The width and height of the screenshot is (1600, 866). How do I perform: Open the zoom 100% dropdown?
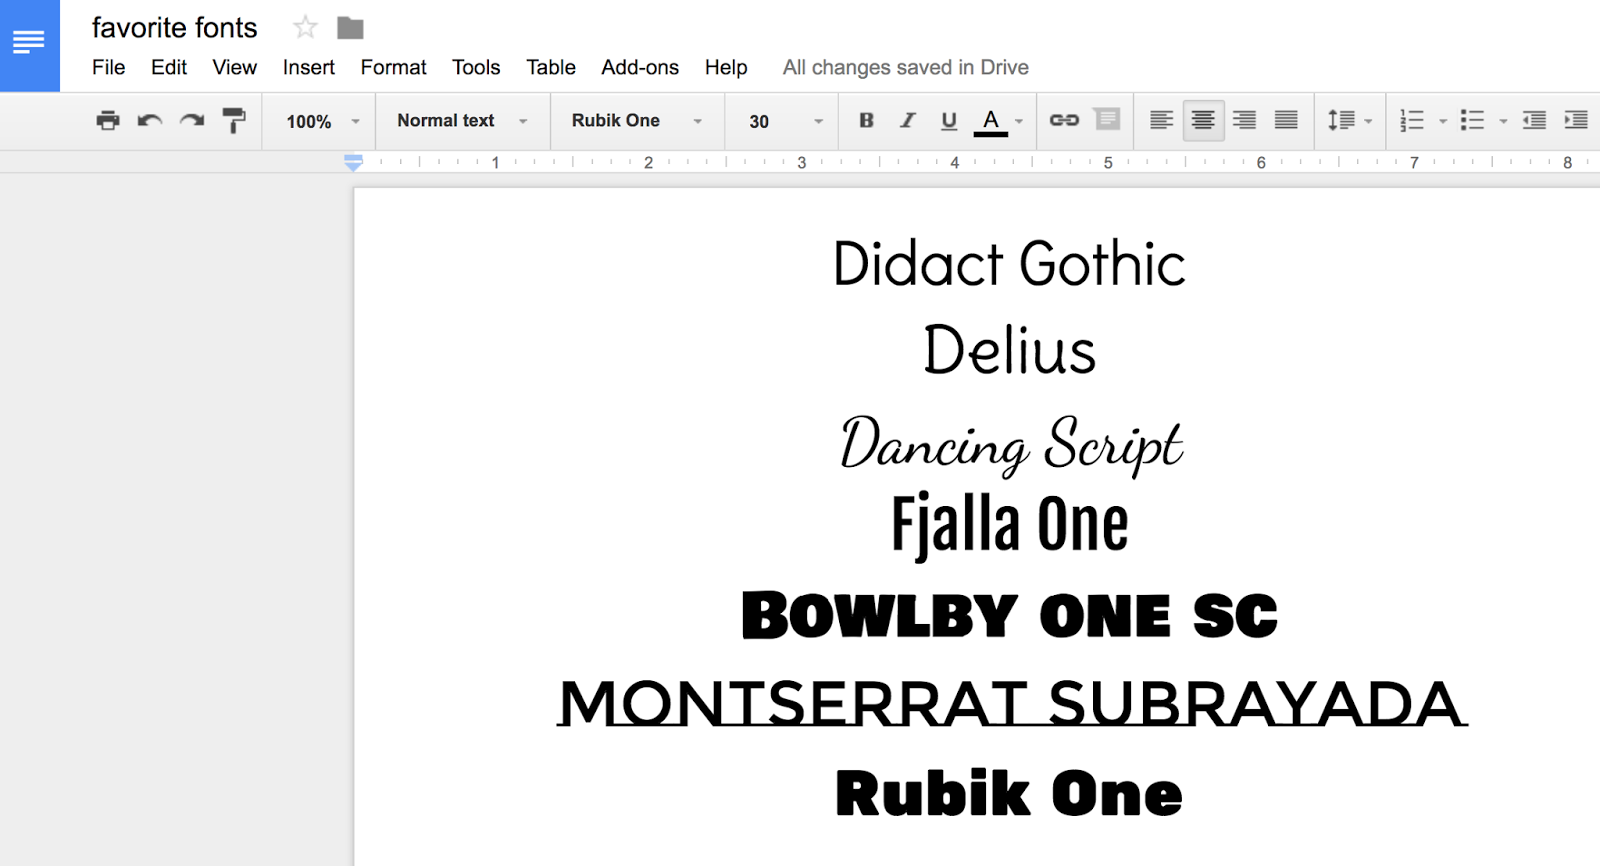(322, 121)
